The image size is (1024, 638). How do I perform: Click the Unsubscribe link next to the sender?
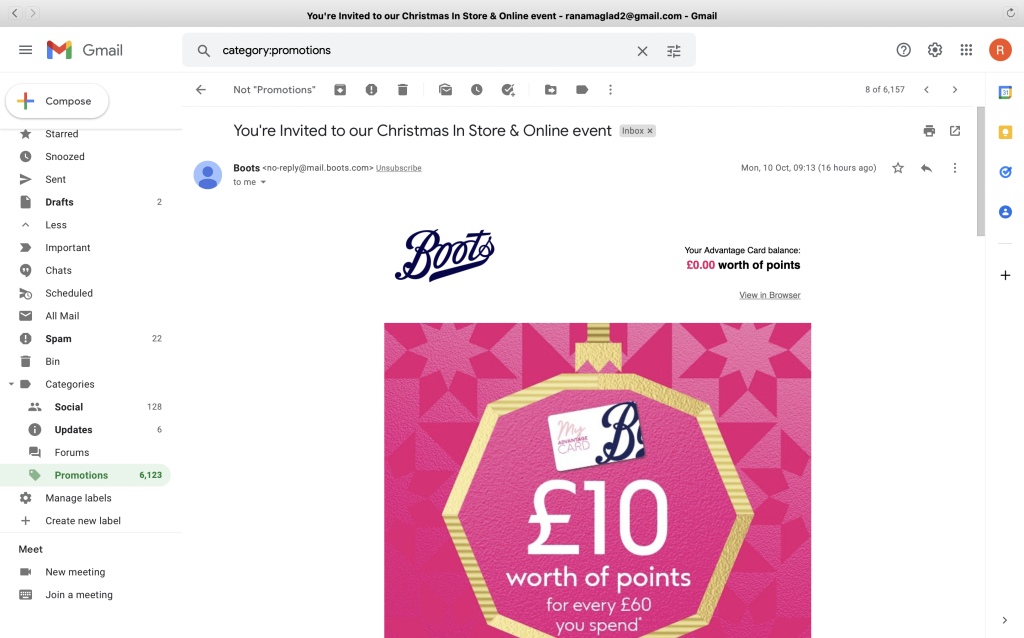(398, 168)
